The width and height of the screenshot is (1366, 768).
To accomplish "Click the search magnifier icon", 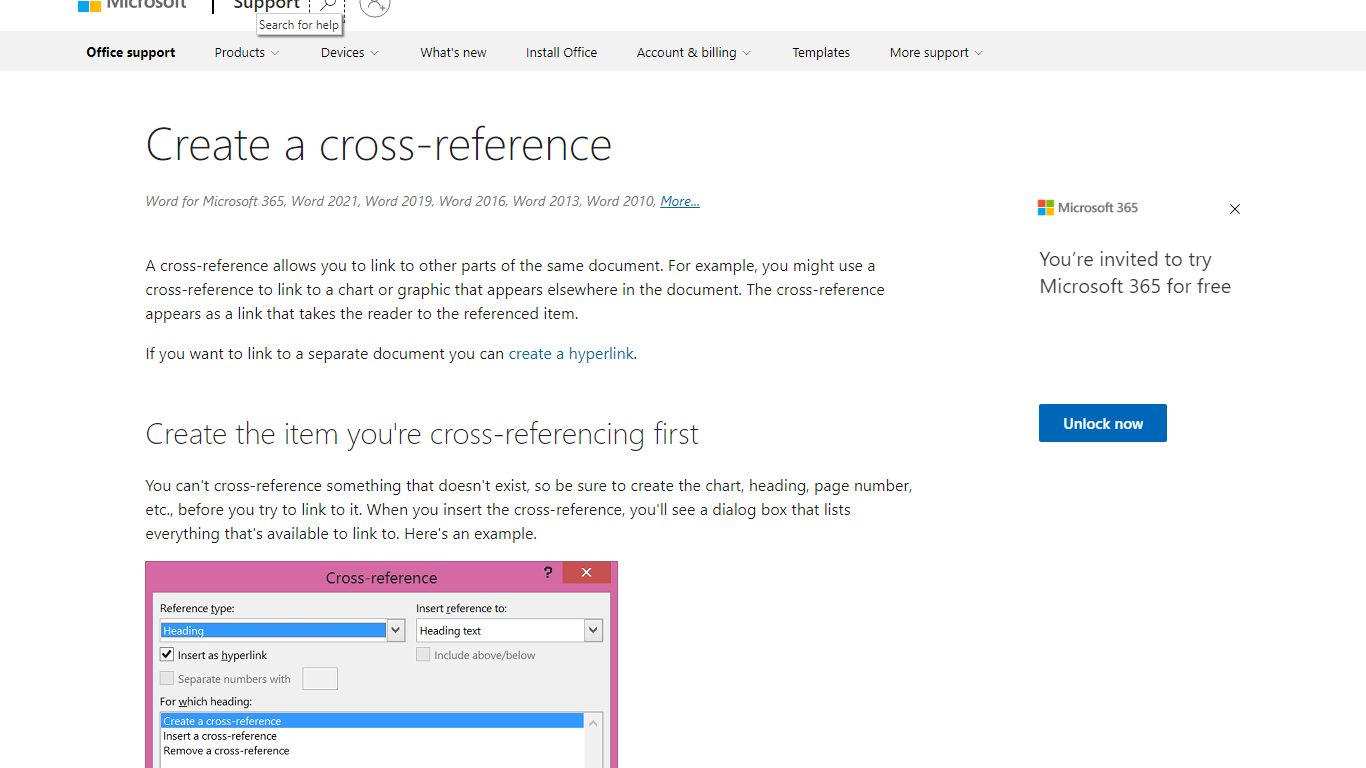I will pos(327,5).
